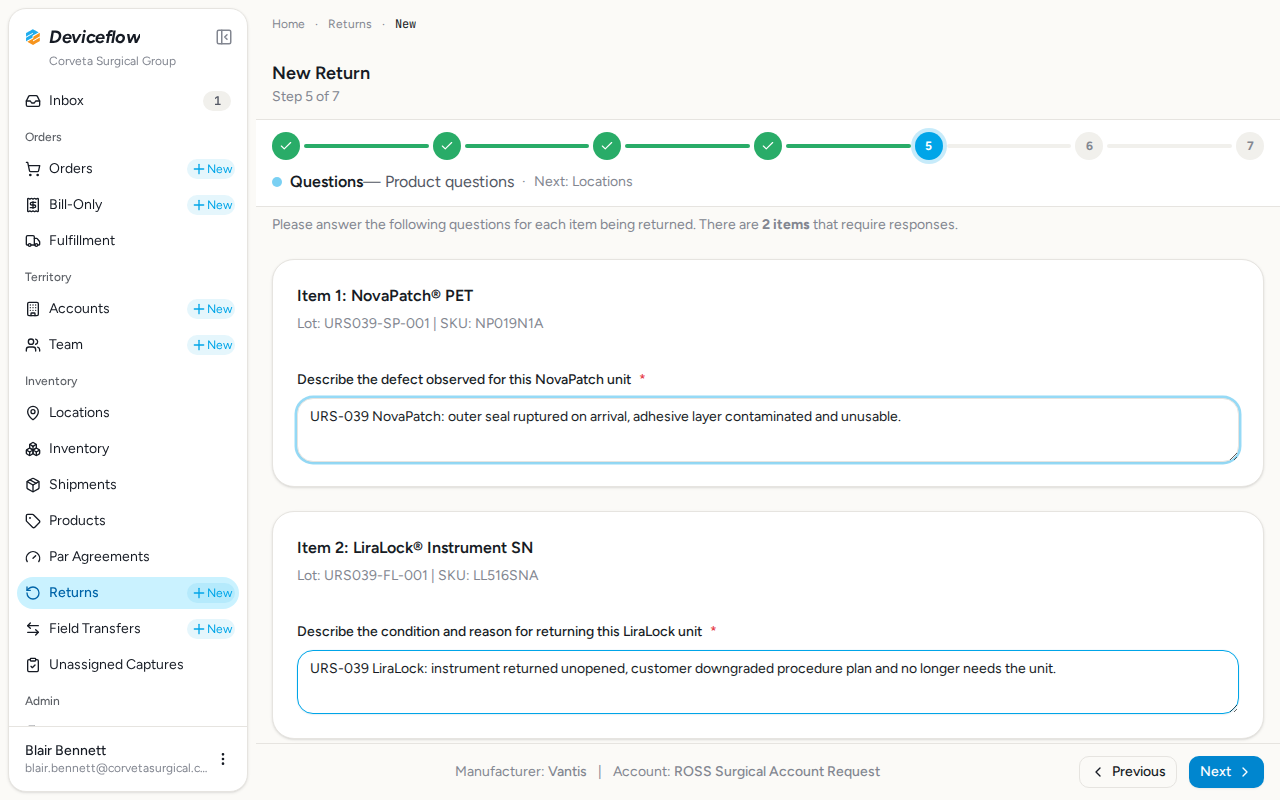
Task: Create new return from sidebar
Action: tap(212, 593)
